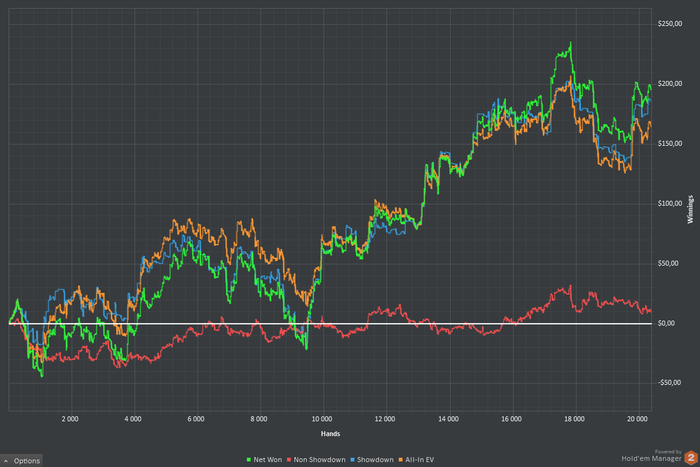Click the red Non Showdown color square

point(289,460)
